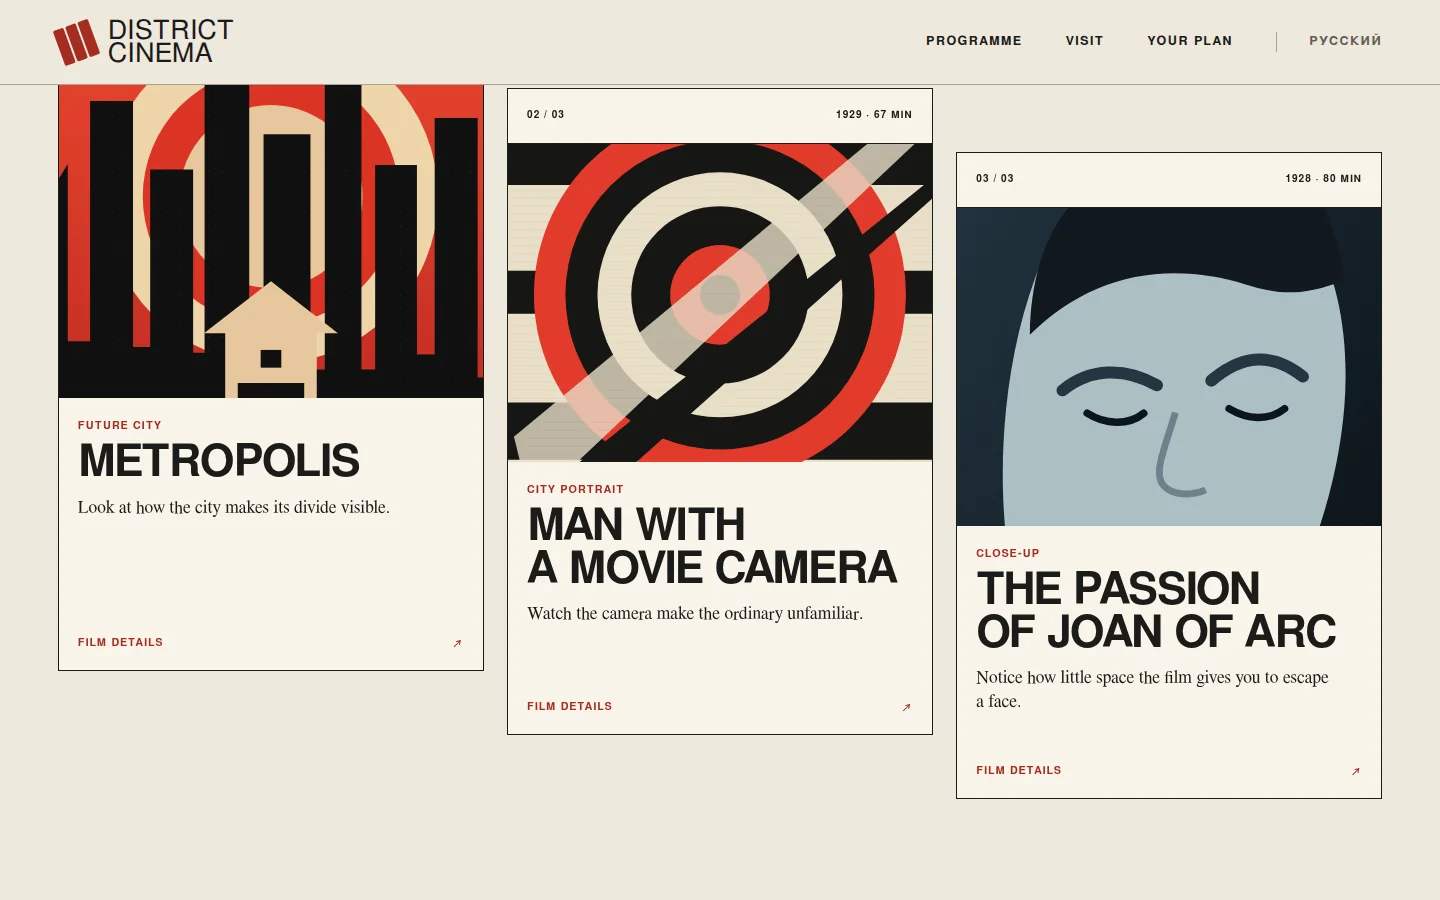Screen dimensions: 1440x900
Task: Click the 03 / 03 counter text
Action: [994, 178]
